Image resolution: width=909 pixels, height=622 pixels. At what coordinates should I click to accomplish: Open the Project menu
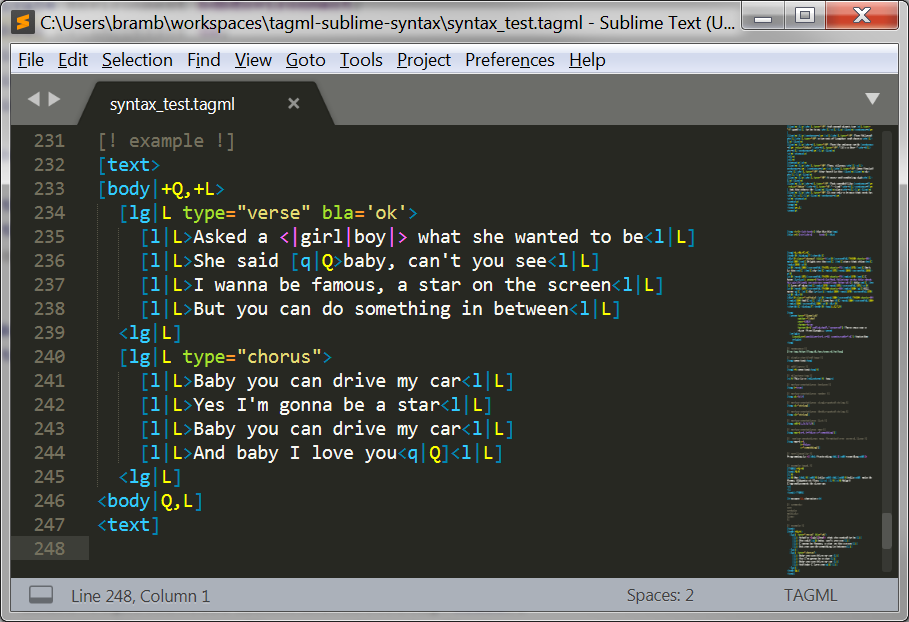coord(424,60)
